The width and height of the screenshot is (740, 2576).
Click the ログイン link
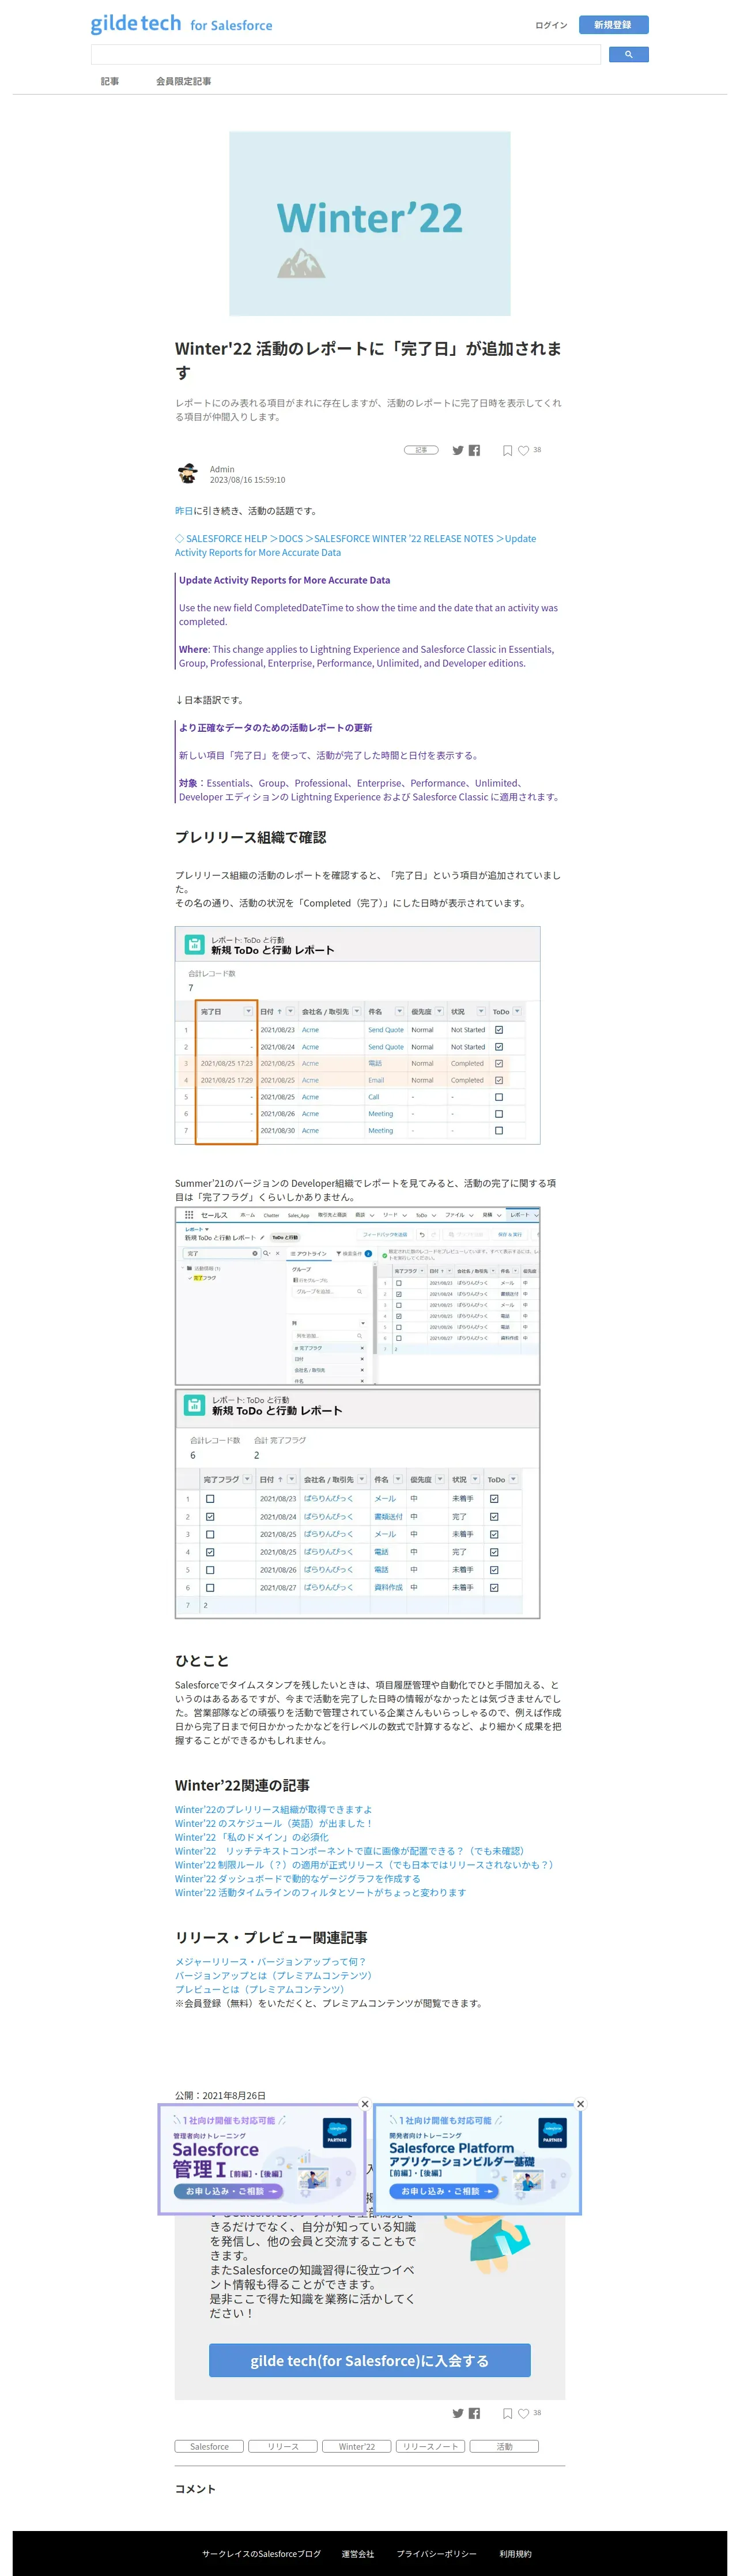pos(551,25)
